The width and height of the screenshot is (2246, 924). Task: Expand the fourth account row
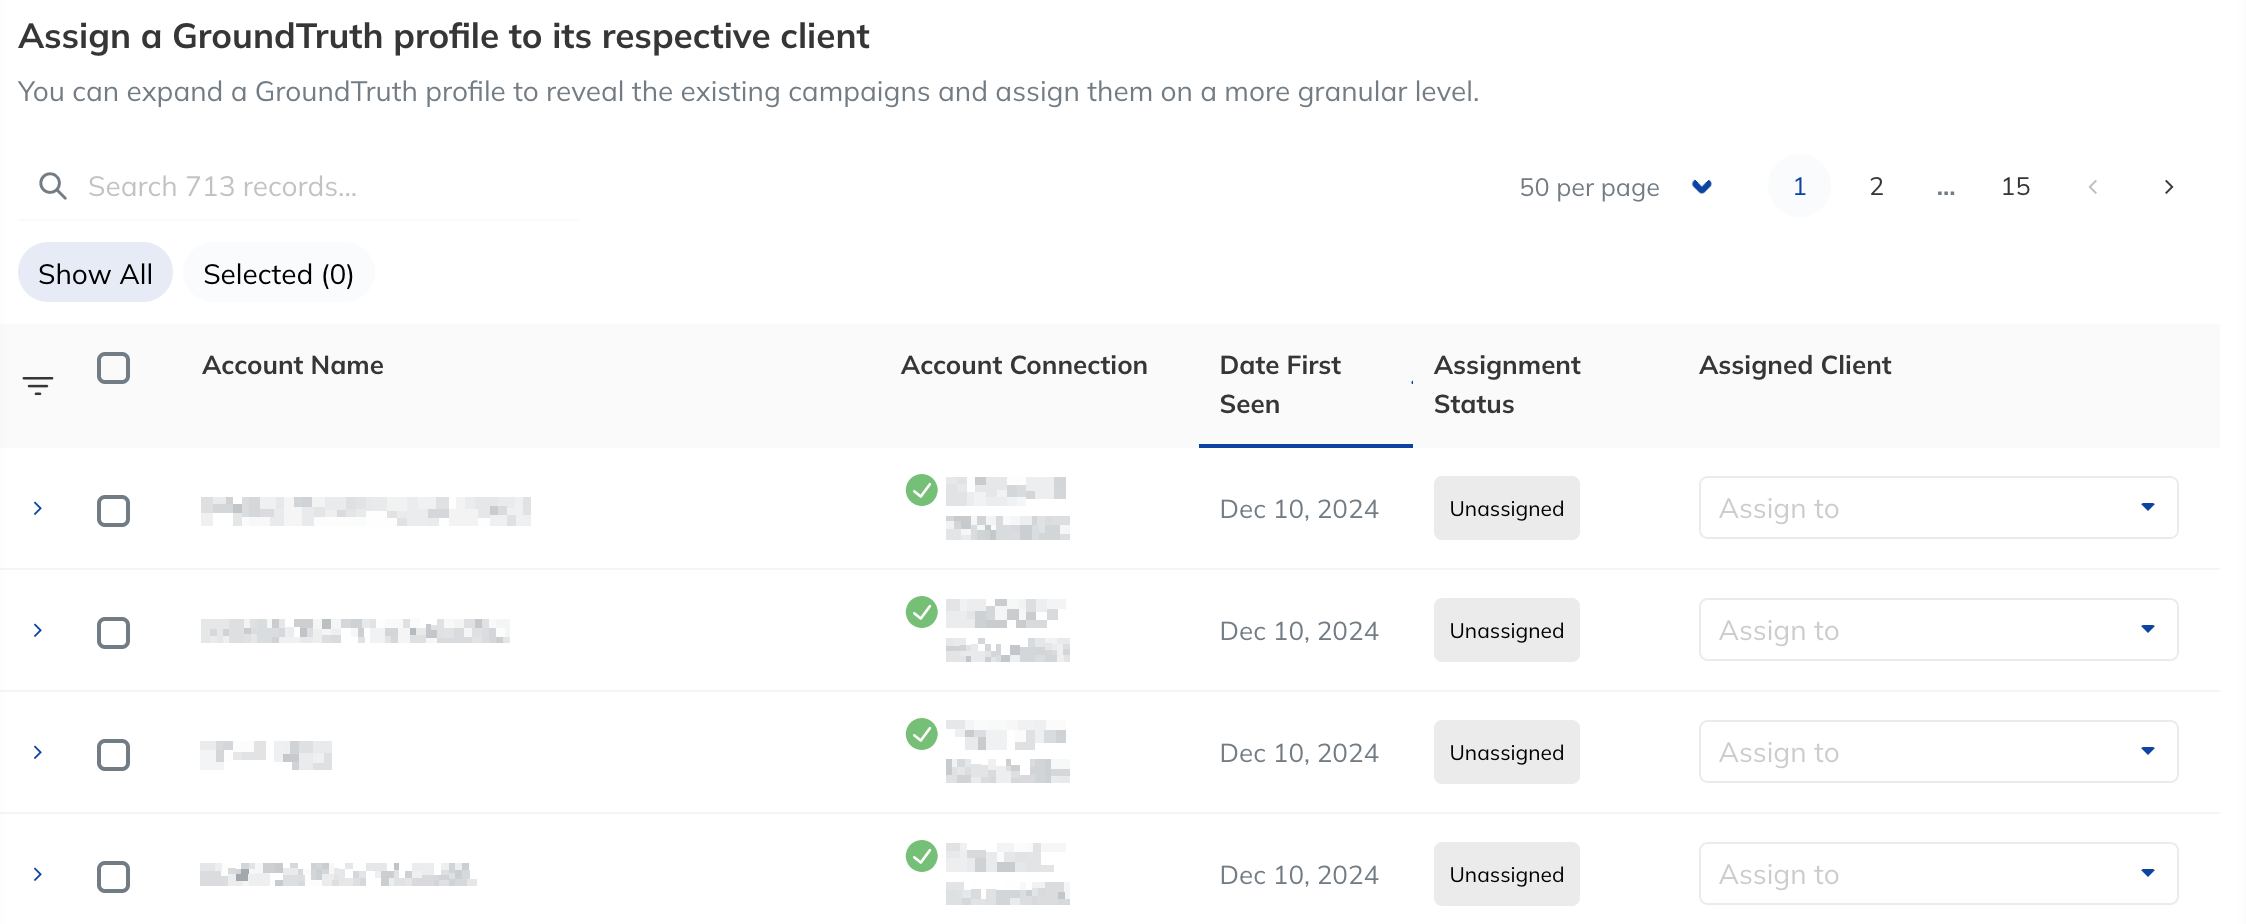pos(38,874)
